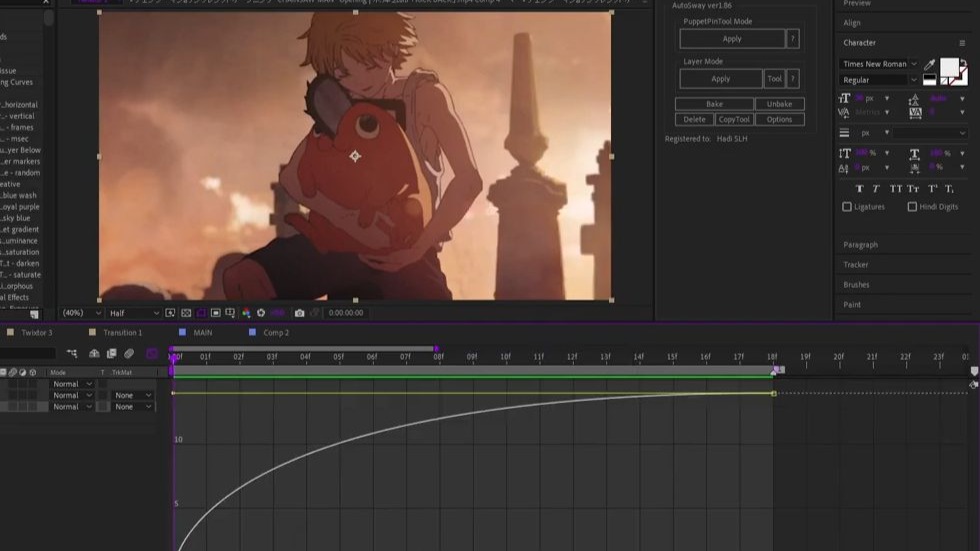Open the Character panel menu icon
The width and height of the screenshot is (980, 551).
coord(962,43)
